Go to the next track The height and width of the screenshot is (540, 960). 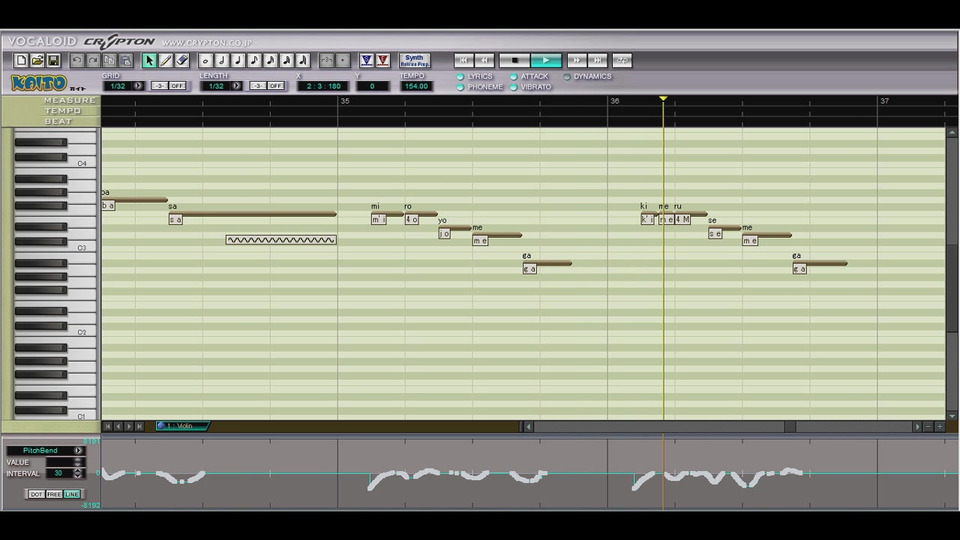click(x=129, y=426)
